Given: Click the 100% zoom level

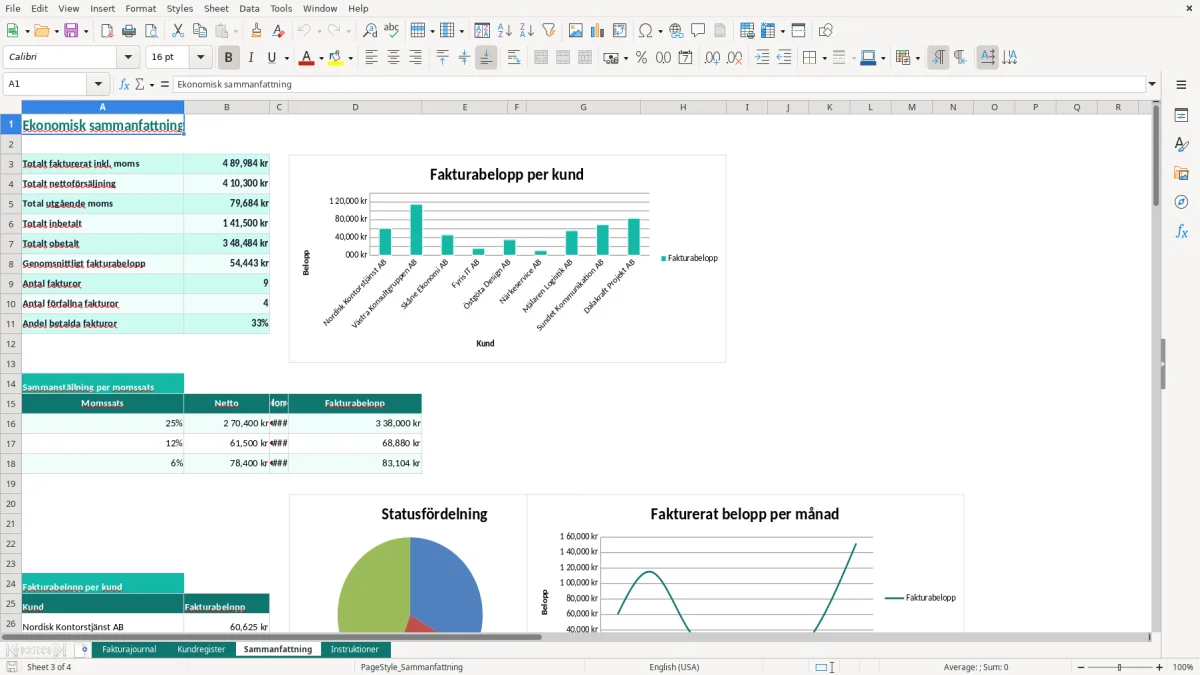Looking at the screenshot, I should [1183, 667].
